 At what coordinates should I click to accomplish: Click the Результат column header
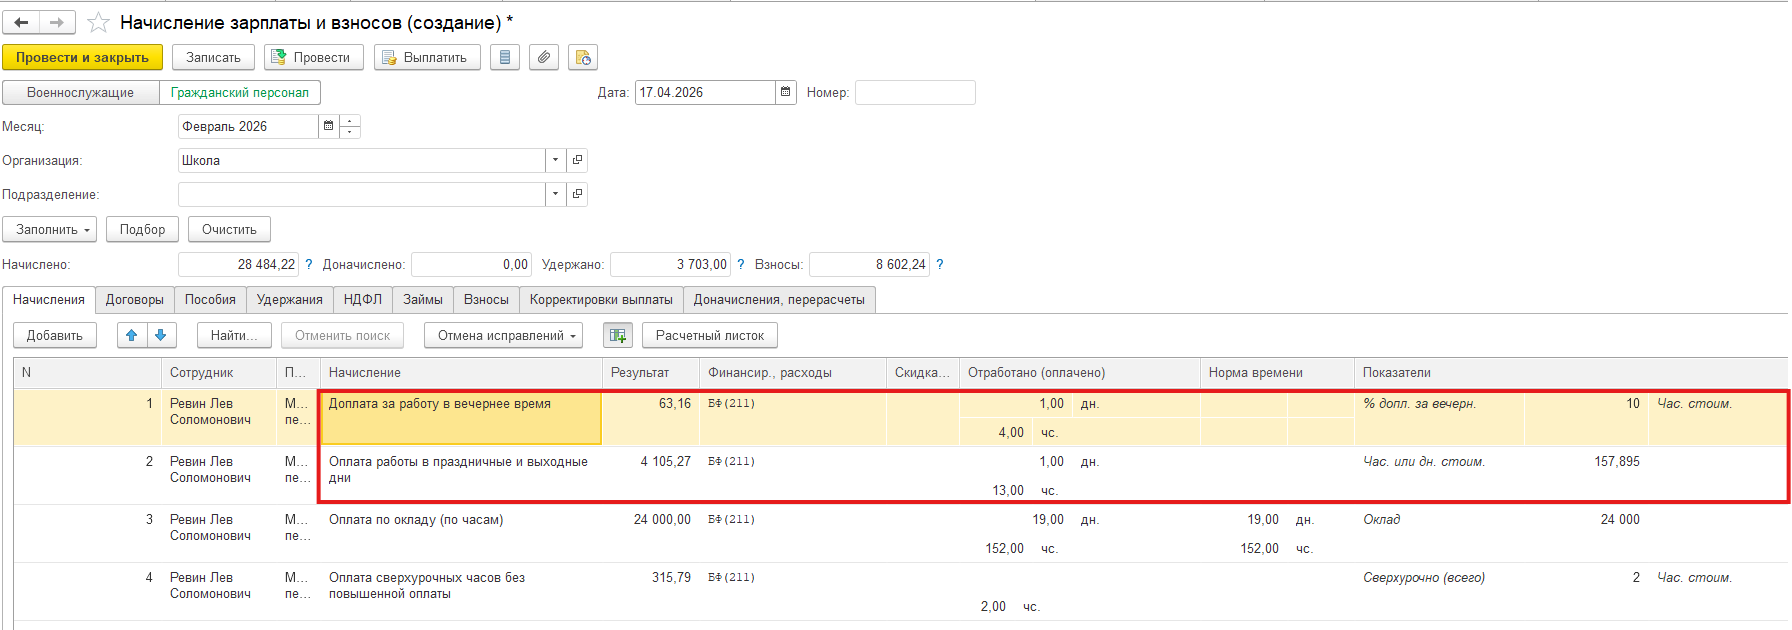(x=650, y=372)
